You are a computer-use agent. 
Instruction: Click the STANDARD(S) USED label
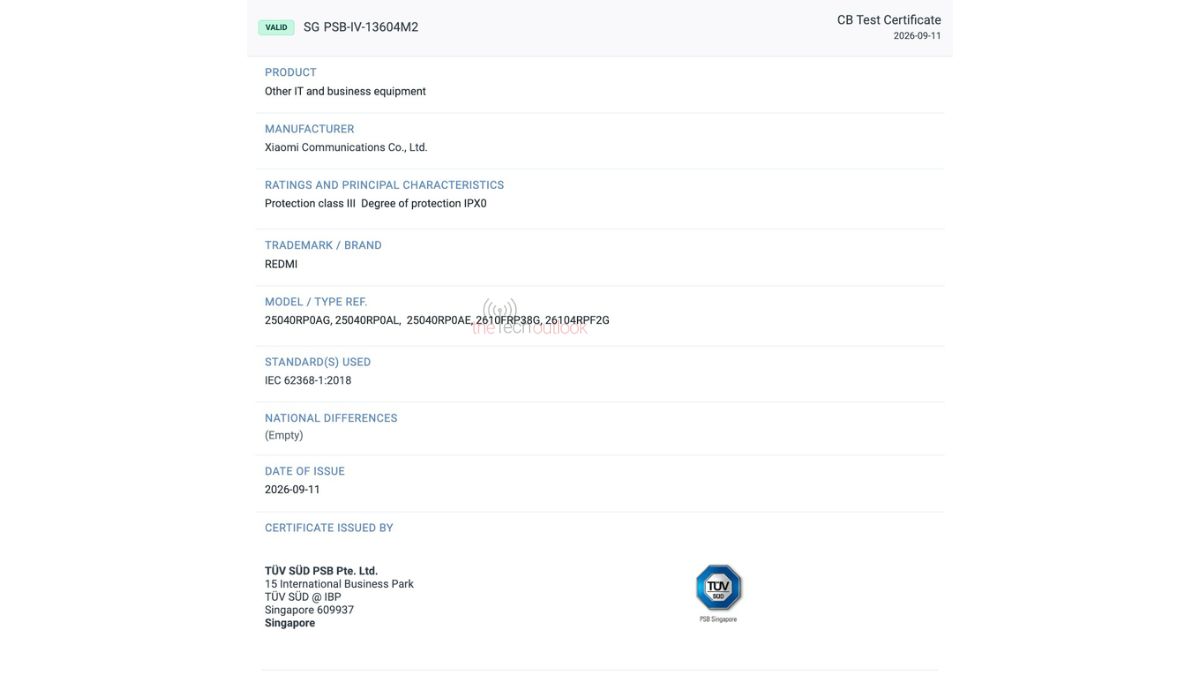pos(318,362)
